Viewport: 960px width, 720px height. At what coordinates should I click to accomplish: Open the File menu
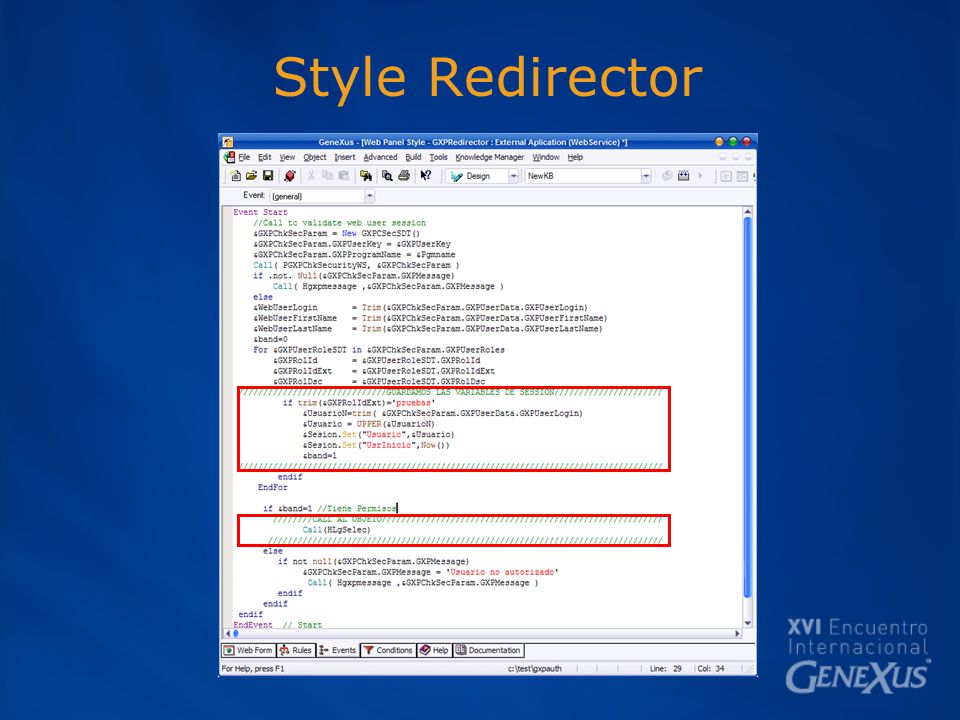click(x=244, y=157)
